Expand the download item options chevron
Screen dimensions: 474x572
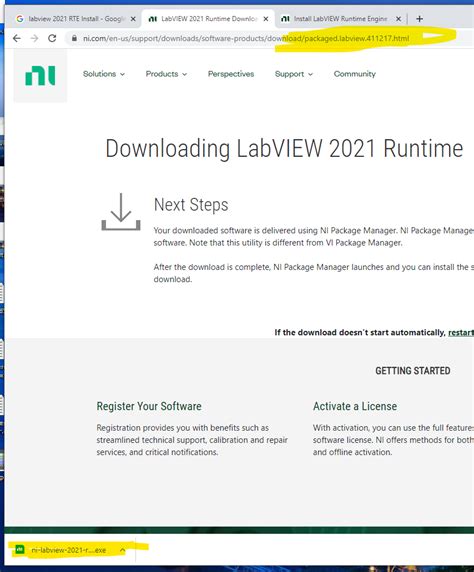point(123,550)
